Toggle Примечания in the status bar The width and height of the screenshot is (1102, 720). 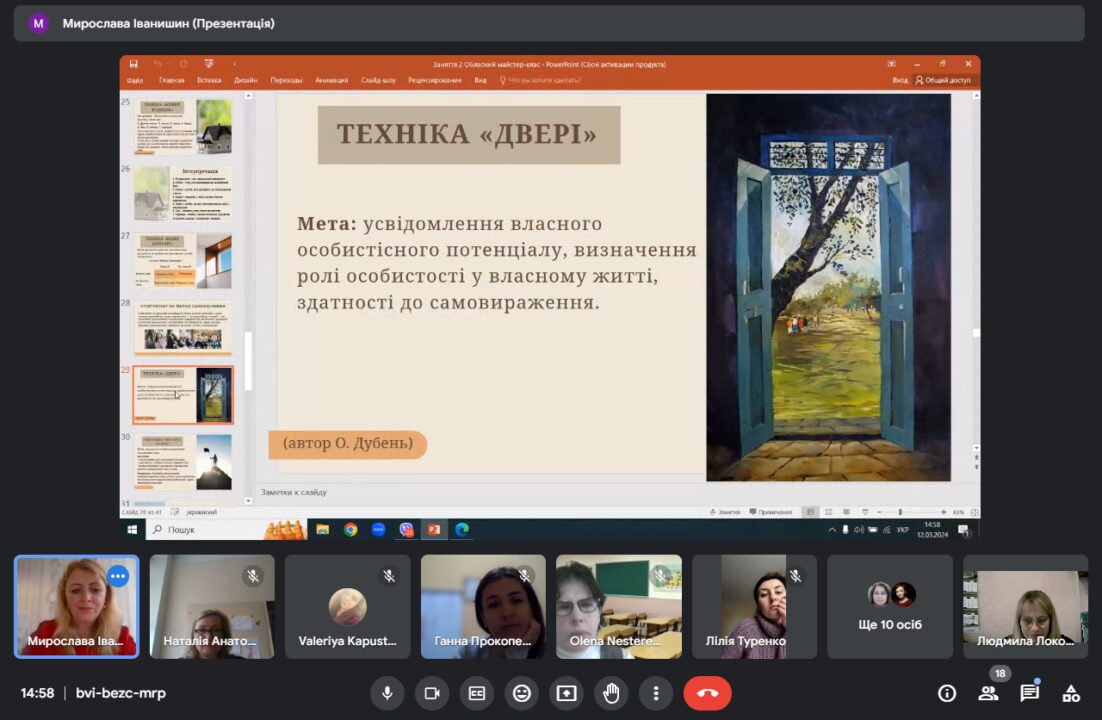771,512
